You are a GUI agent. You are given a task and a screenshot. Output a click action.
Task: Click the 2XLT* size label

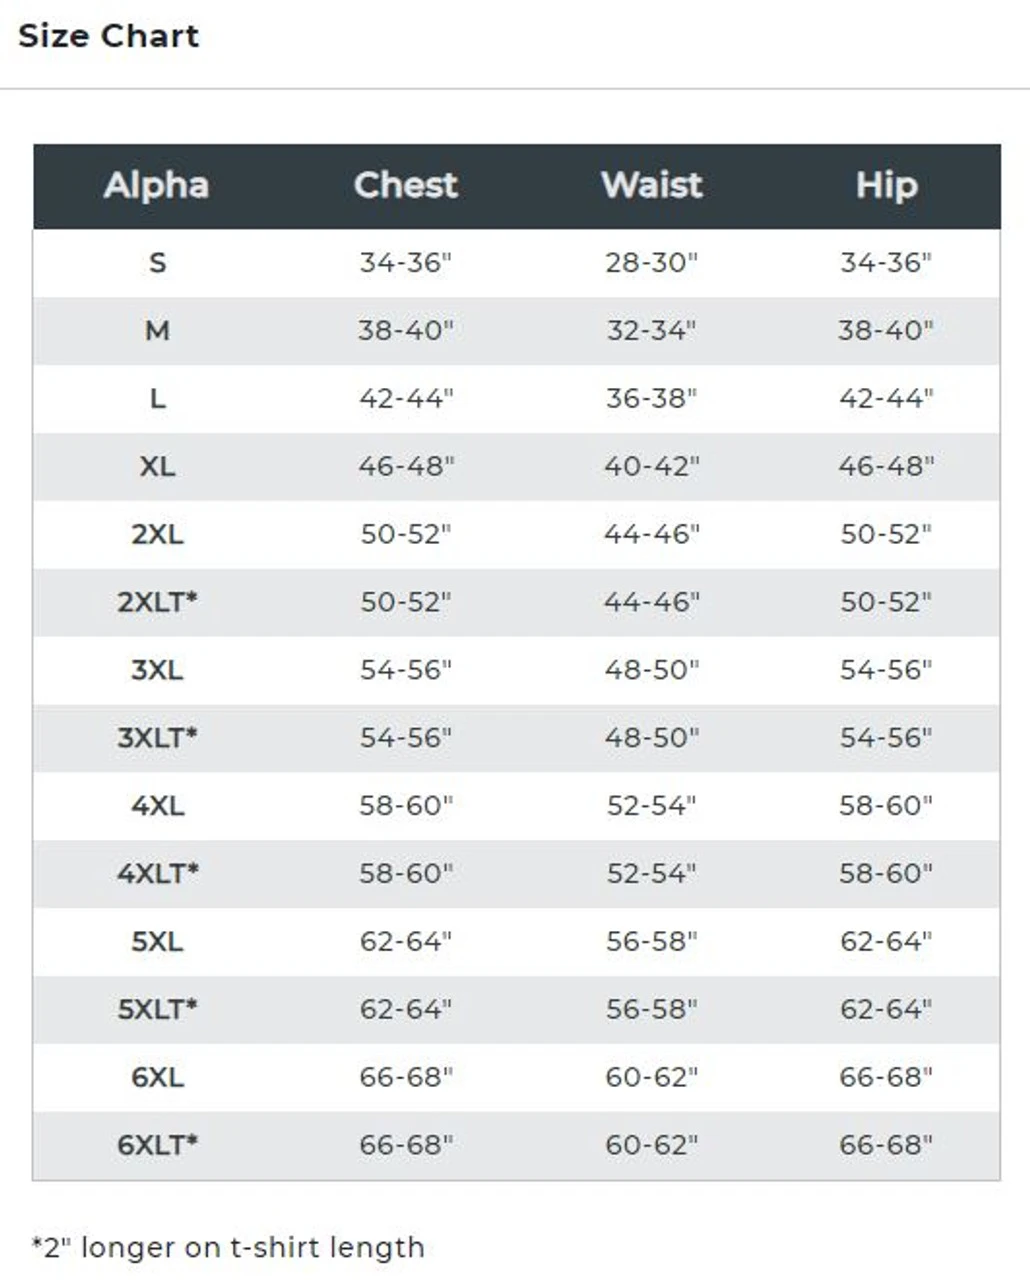[157, 602]
